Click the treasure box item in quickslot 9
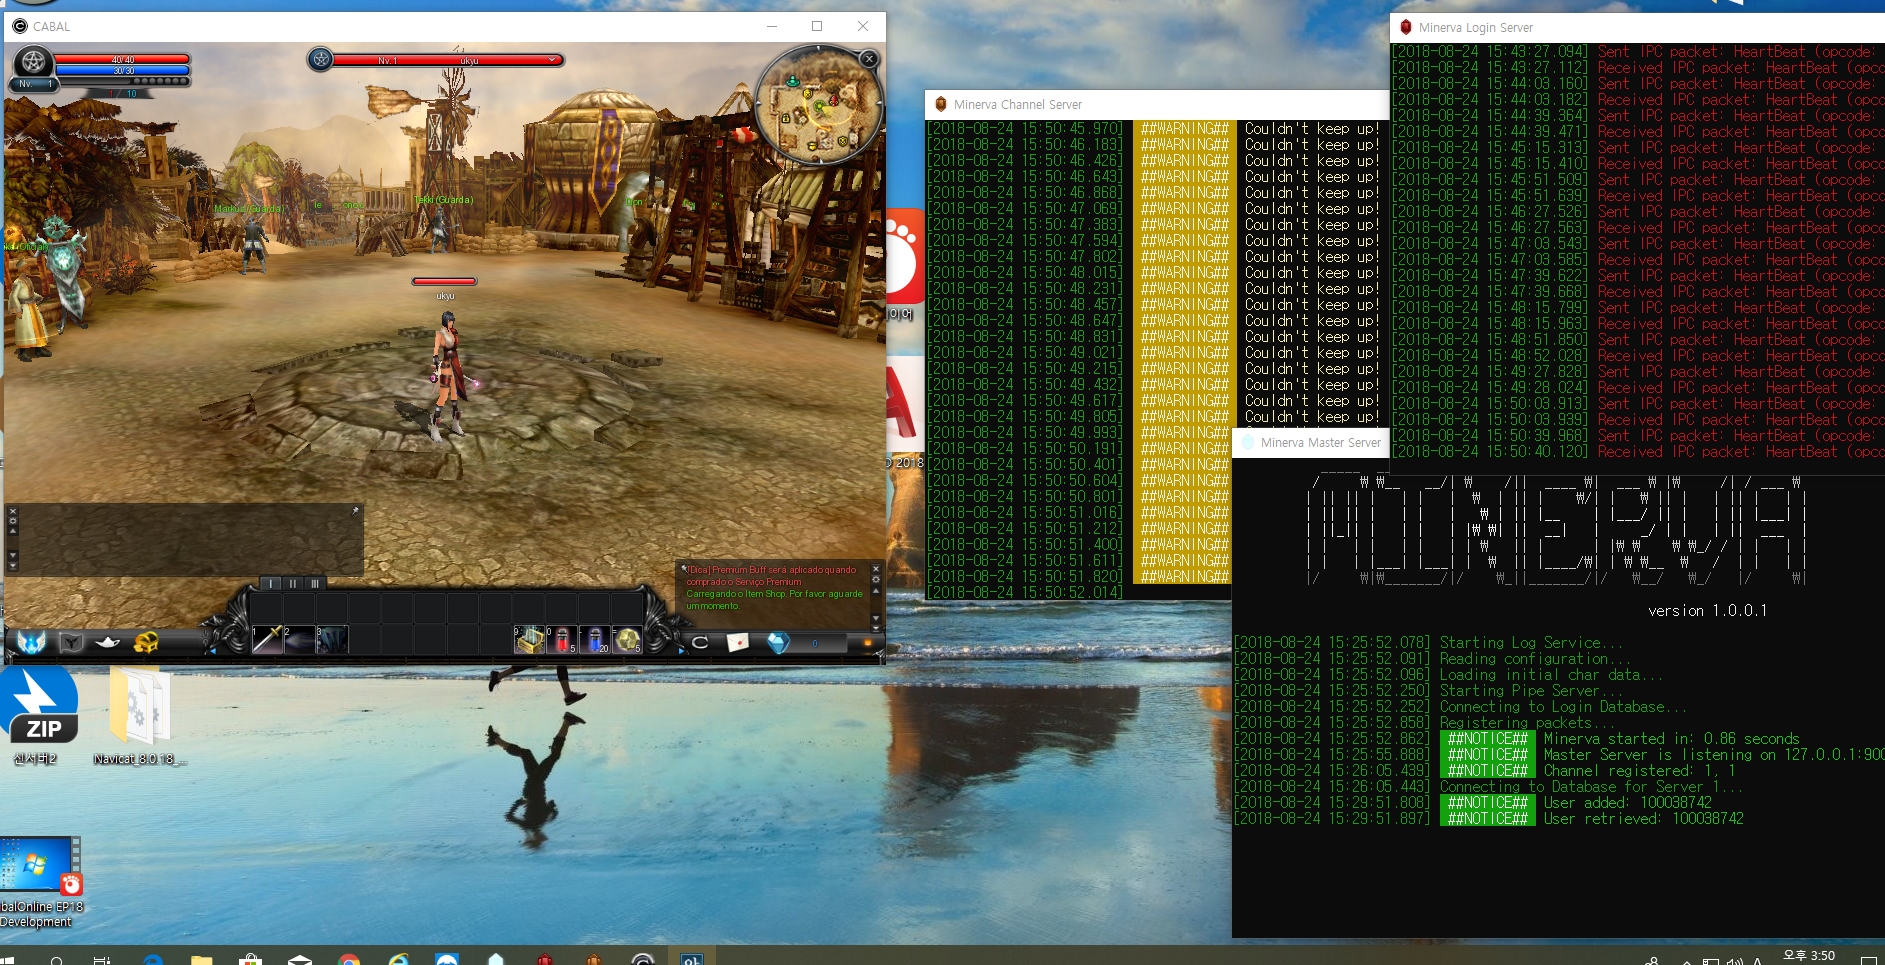 pyautogui.click(x=529, y=640)
